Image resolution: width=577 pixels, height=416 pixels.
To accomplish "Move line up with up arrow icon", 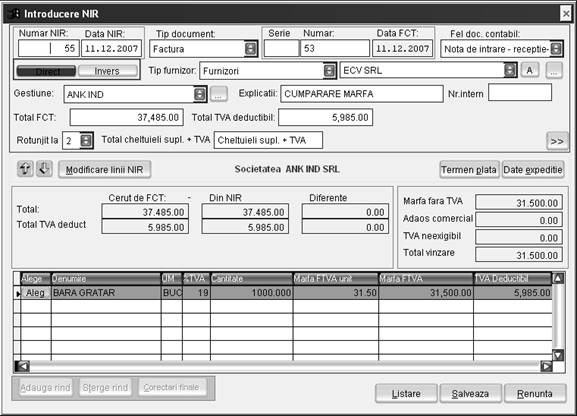I will pos(25,169).
